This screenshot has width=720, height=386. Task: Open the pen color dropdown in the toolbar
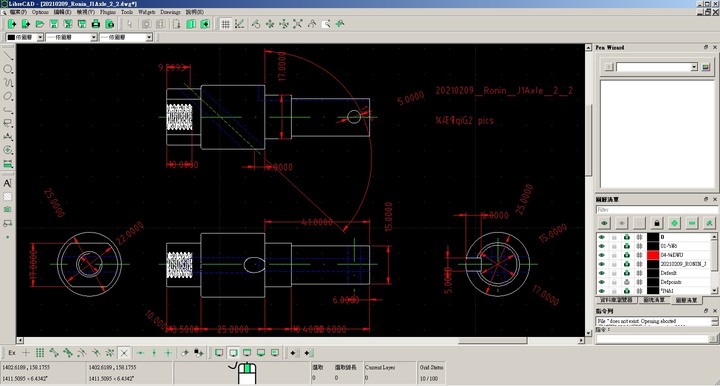click(x=25, y=37)
